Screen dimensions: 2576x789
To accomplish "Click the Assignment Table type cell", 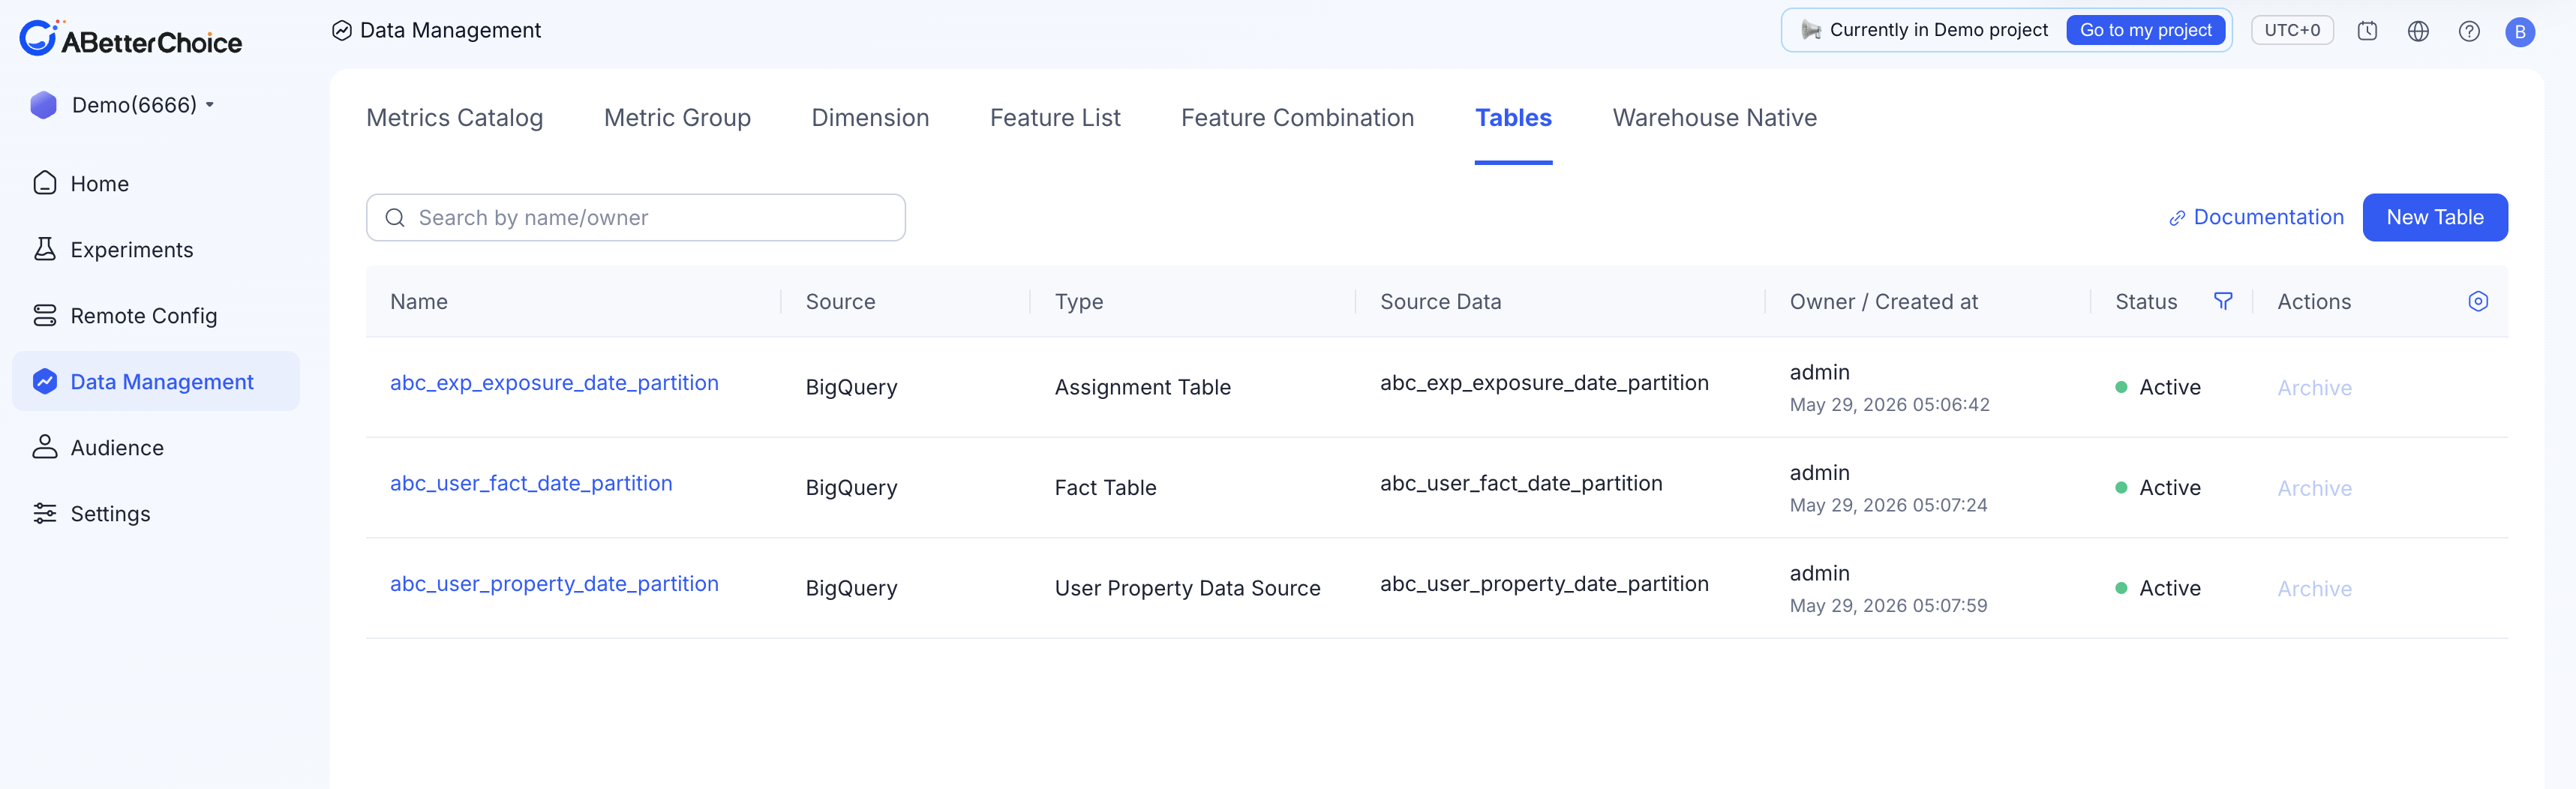I will pyautogui.click(x=1142, y=388).
